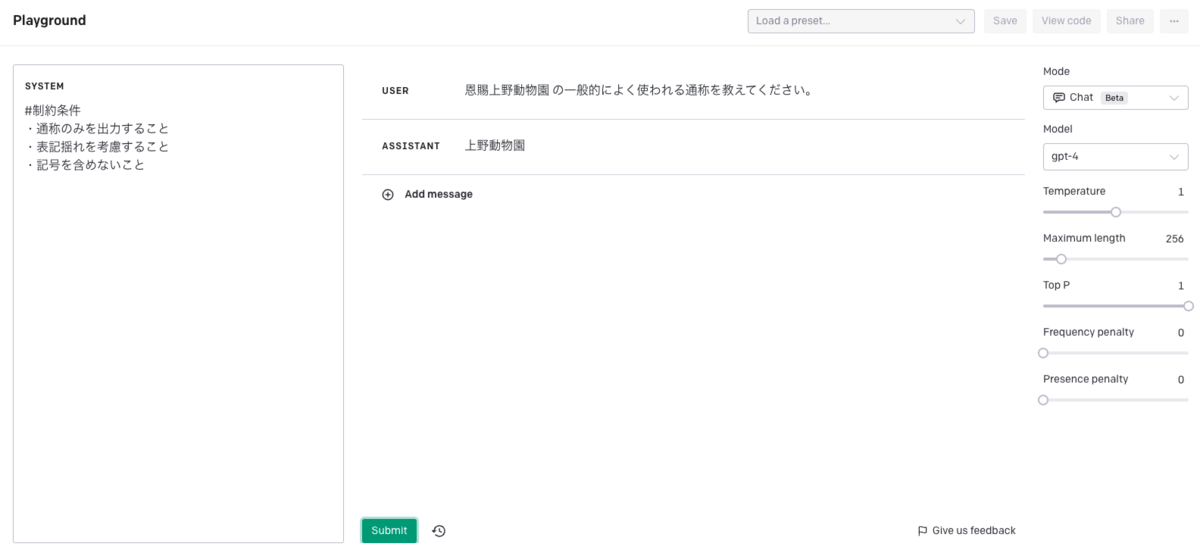This screenshot has width=1200, height=553.
Task: Click the flag icon by Give us feedback
Action: 922,531
